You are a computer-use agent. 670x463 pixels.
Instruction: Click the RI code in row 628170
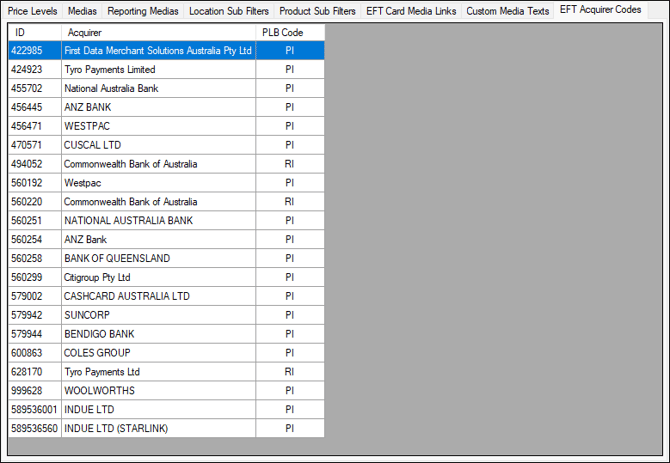pos(290,371)
